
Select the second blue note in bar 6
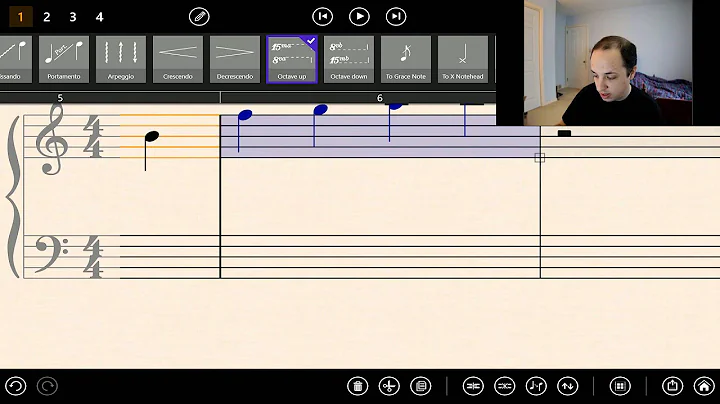[x=321, y=110]
